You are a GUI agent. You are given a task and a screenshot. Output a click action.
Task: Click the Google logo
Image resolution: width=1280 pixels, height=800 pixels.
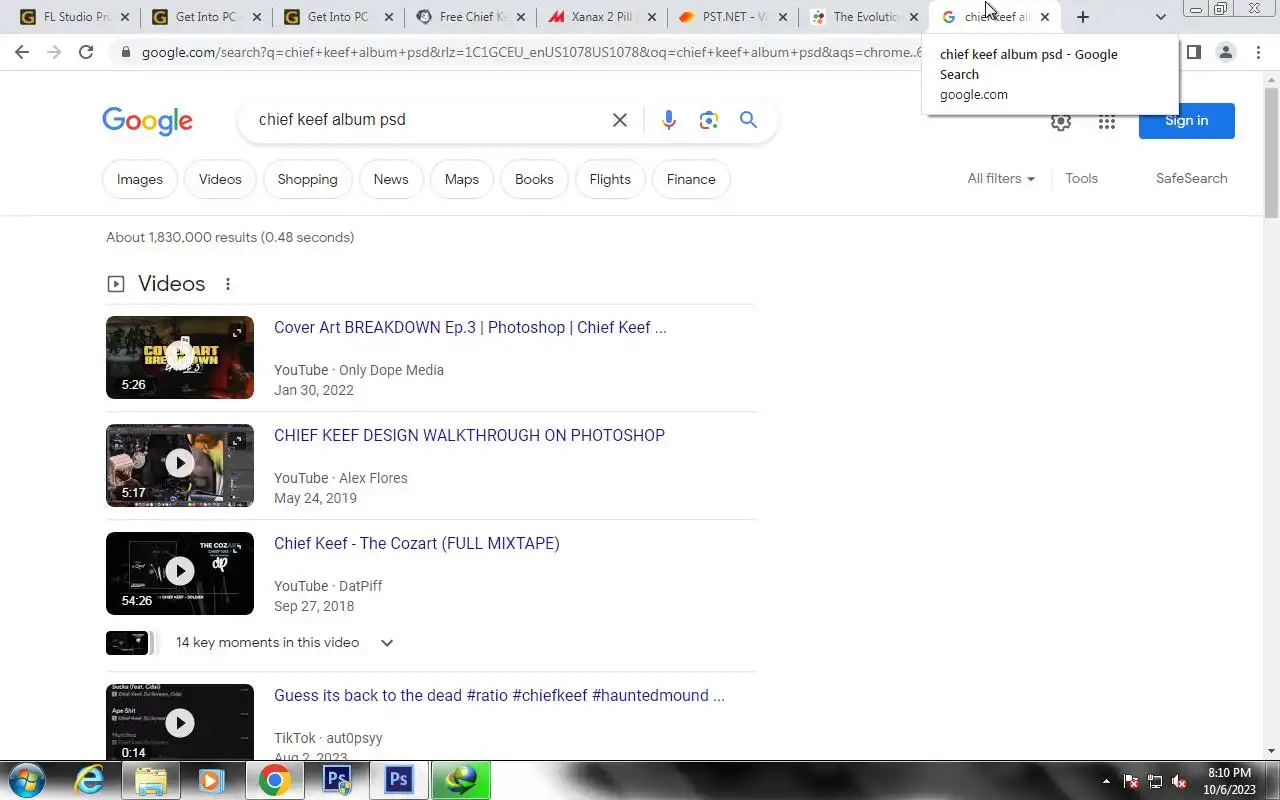click(147, 121)
